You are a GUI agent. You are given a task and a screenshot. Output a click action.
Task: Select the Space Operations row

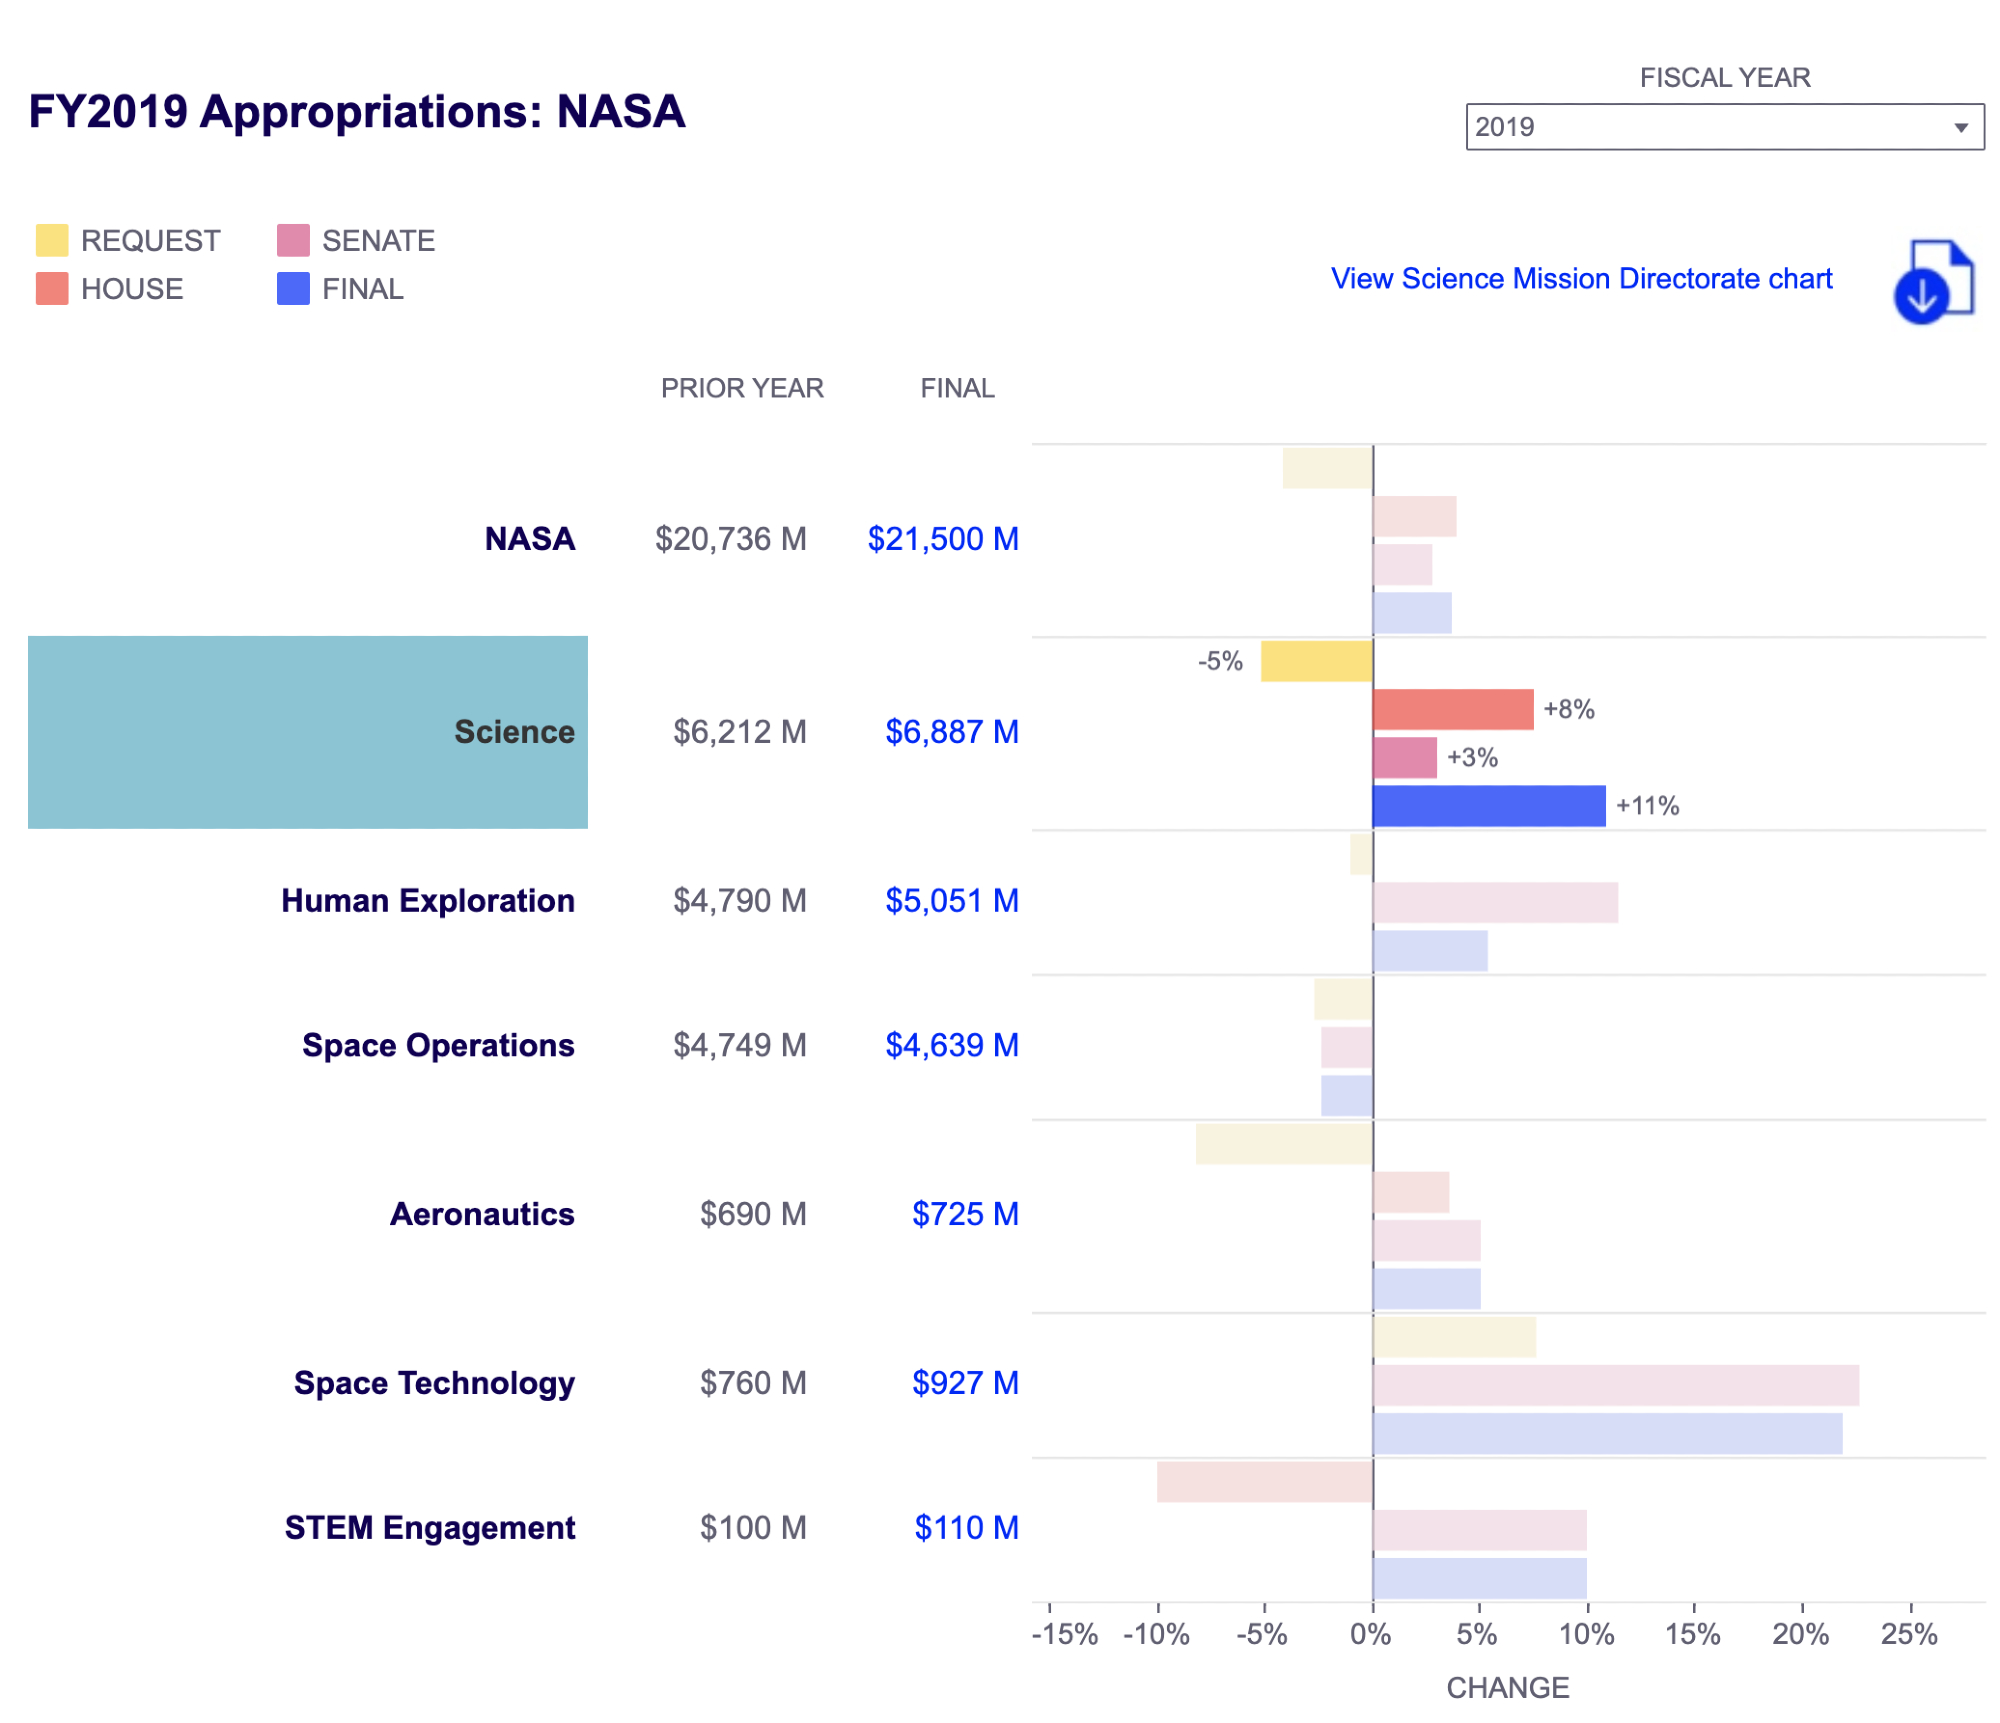[437, 1045]
